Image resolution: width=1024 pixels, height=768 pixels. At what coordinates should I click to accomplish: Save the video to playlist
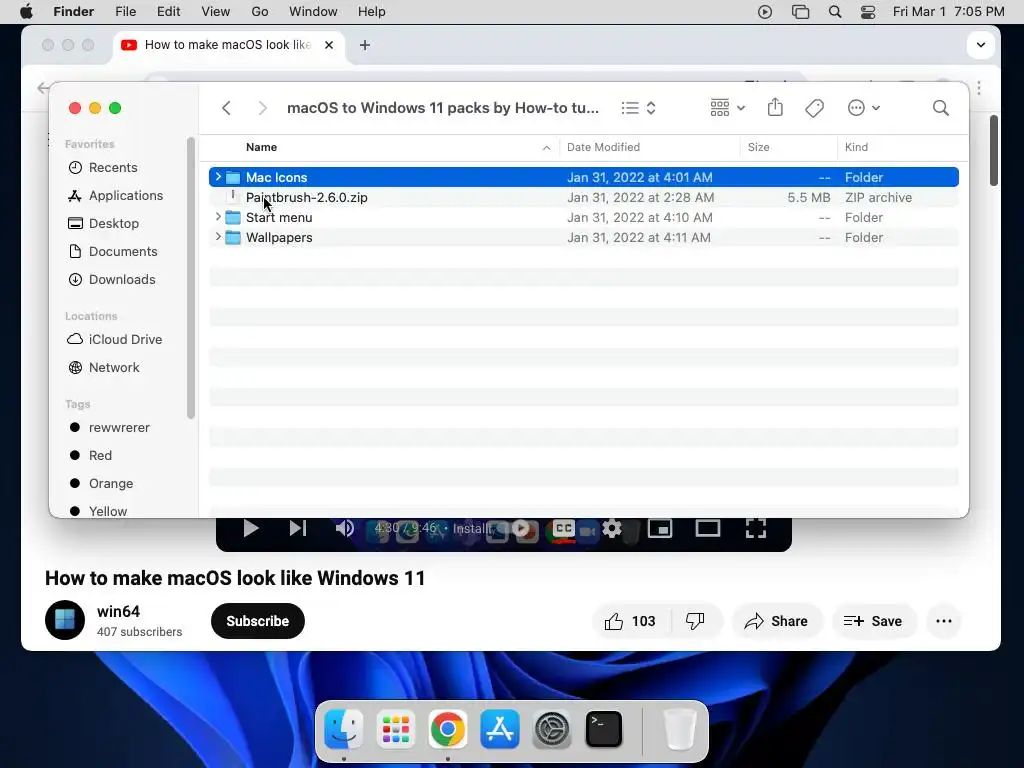(x=874, y=621)
